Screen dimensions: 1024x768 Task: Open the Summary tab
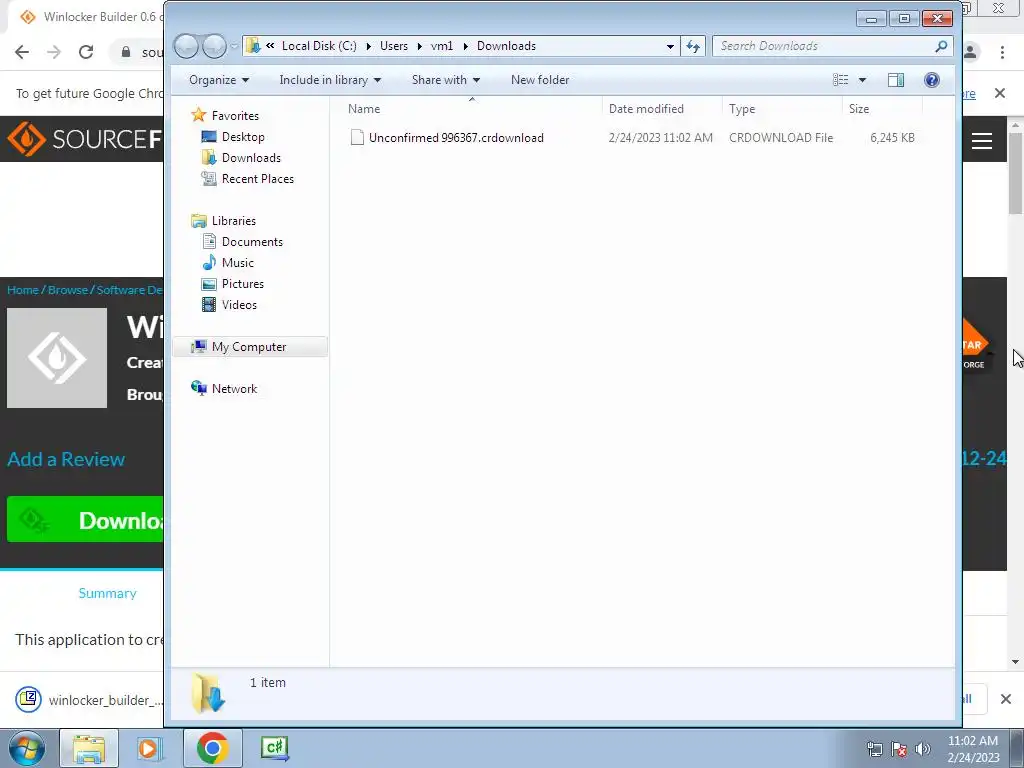pos(108,593)
